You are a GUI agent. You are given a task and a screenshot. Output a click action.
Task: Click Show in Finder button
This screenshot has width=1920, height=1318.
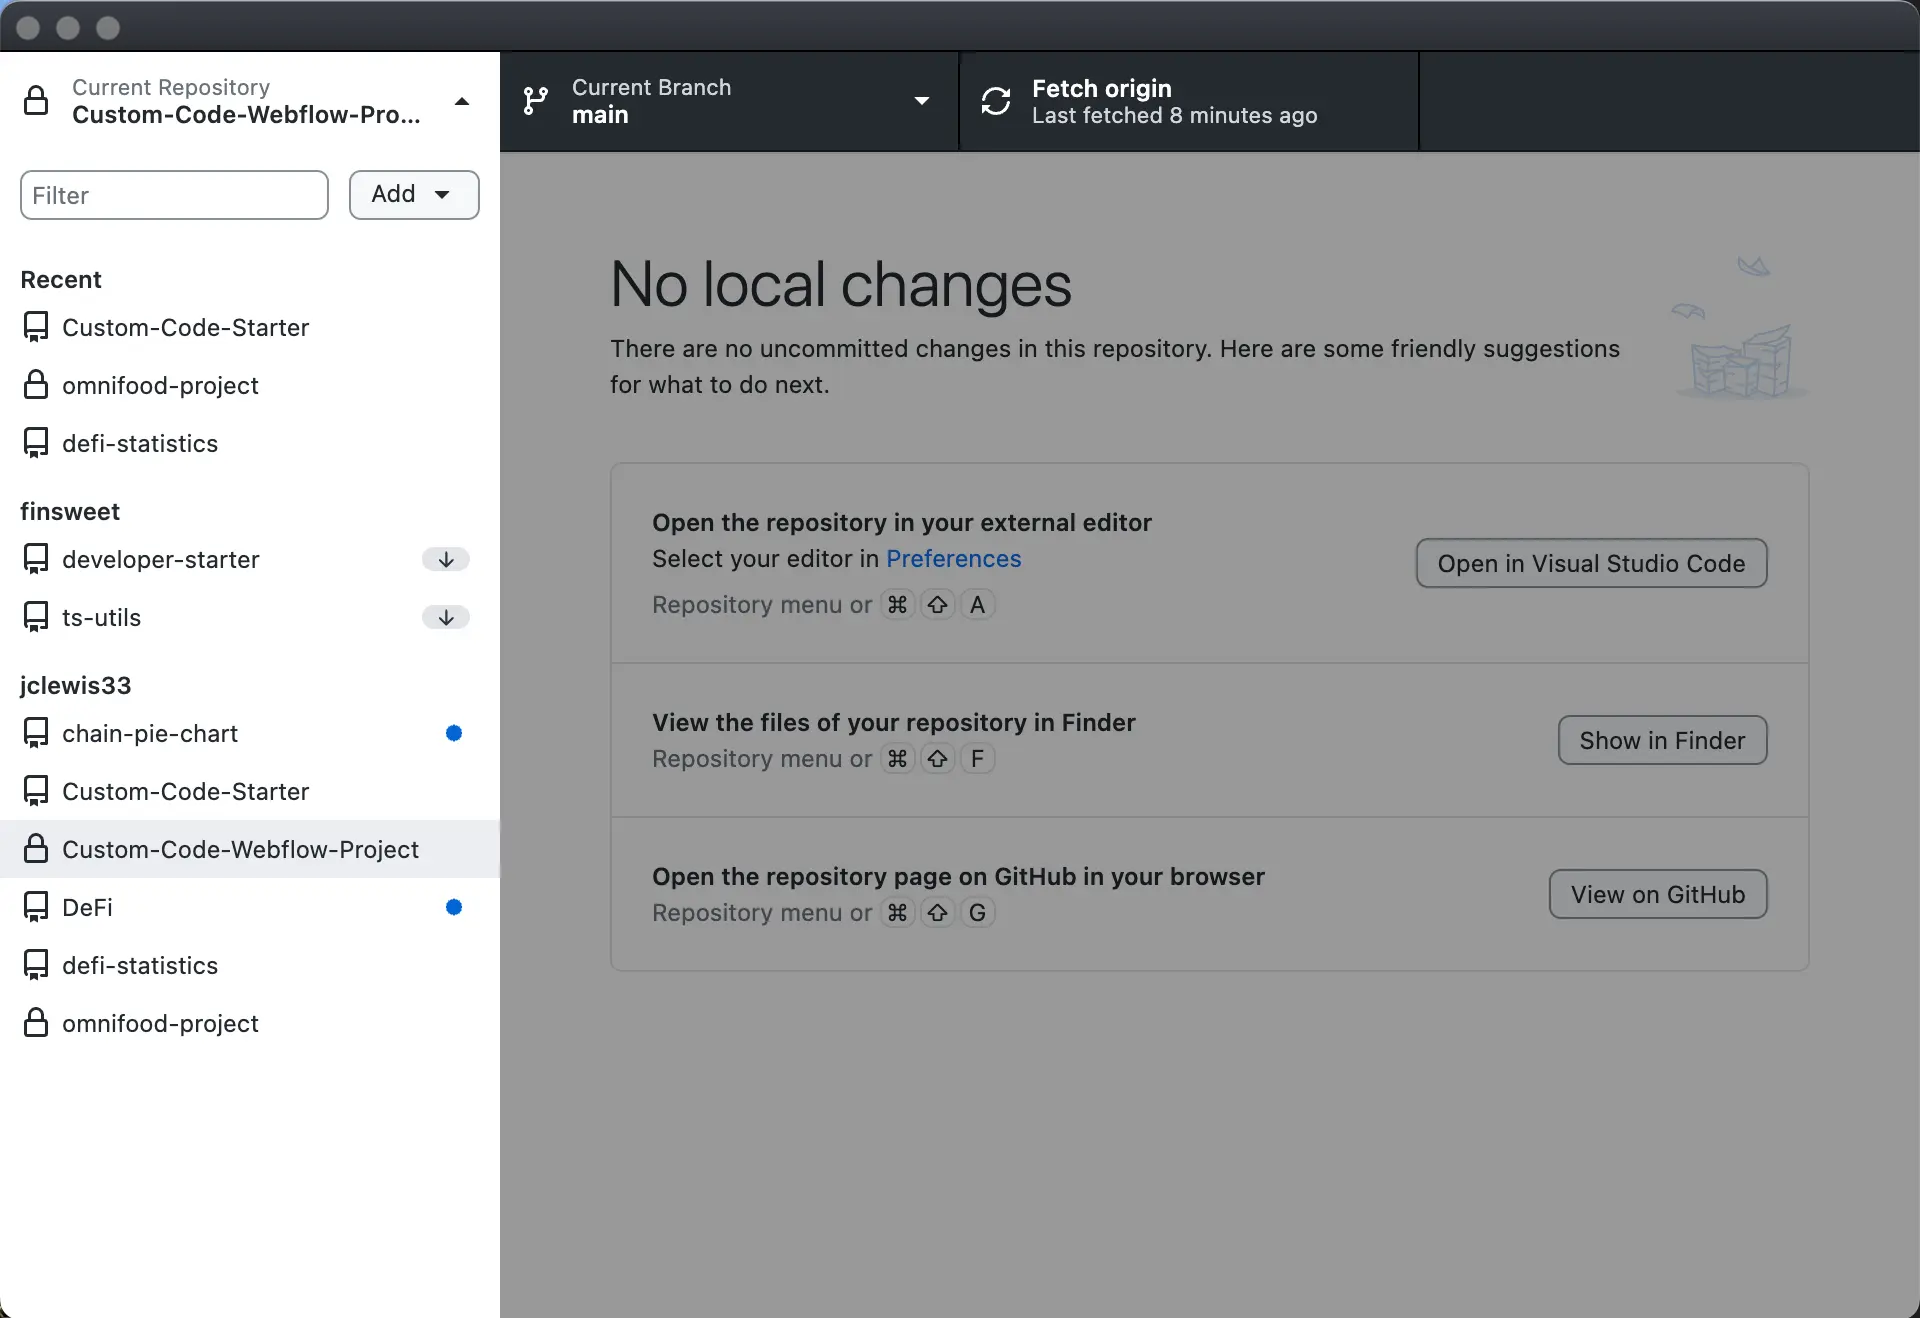point(1662,739)
